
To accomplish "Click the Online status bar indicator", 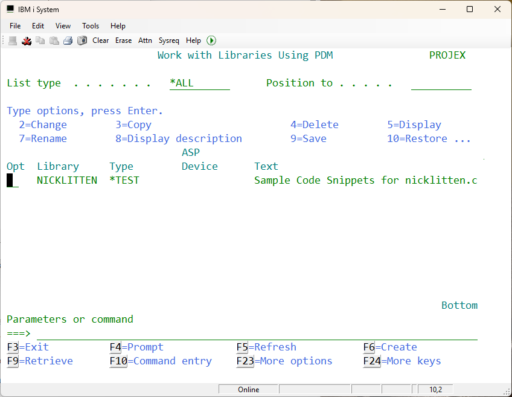I will point(248,390).
